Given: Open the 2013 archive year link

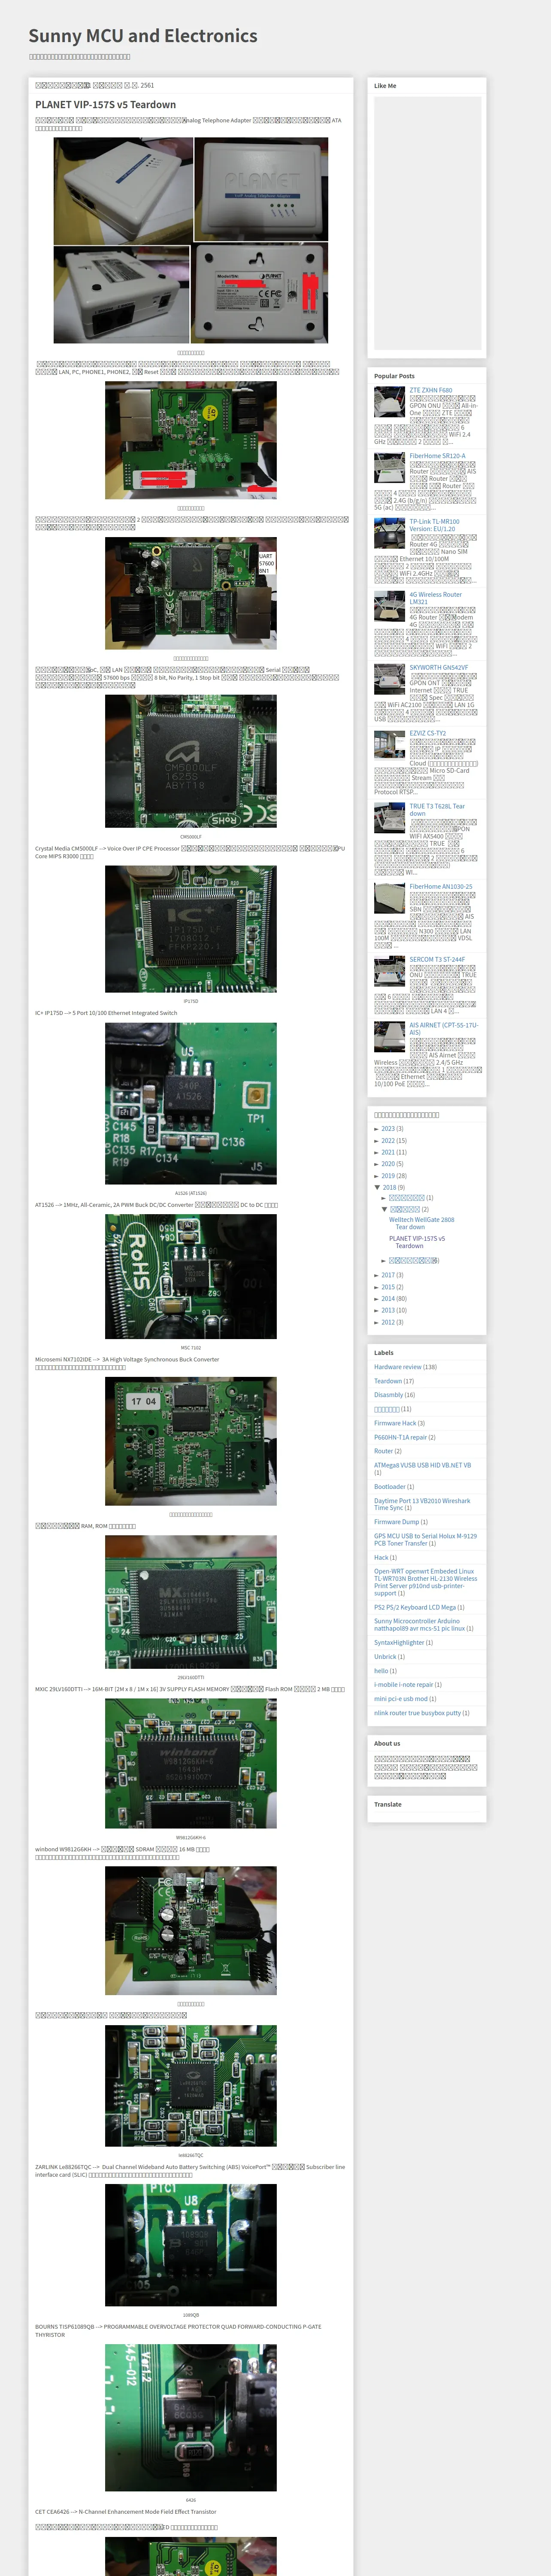Looking at the screenshot, I should (x=388, y=1310).
